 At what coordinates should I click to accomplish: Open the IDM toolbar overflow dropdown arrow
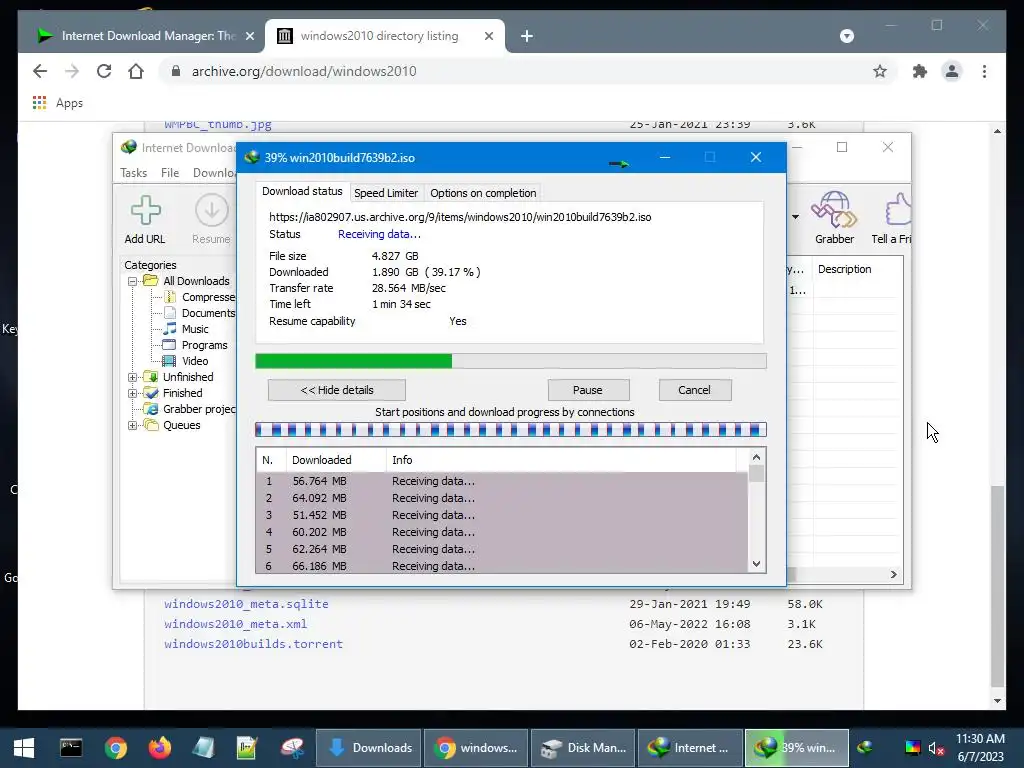click(795, 217)
